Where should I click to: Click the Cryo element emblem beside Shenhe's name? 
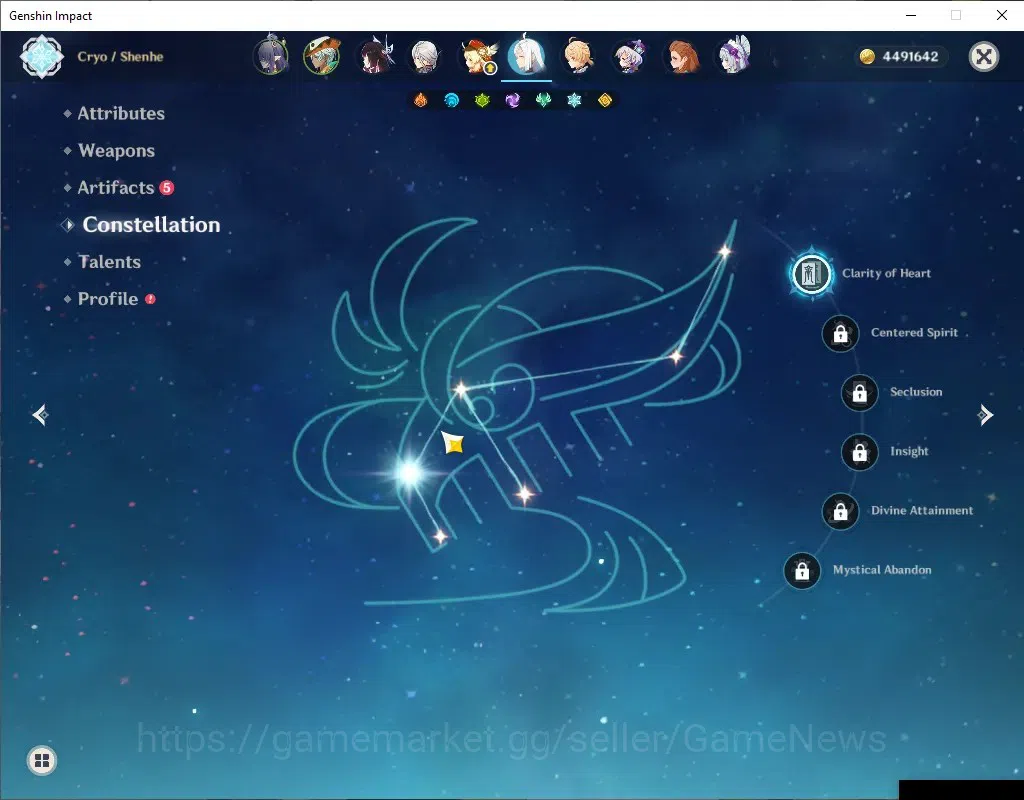pos(42,57)
